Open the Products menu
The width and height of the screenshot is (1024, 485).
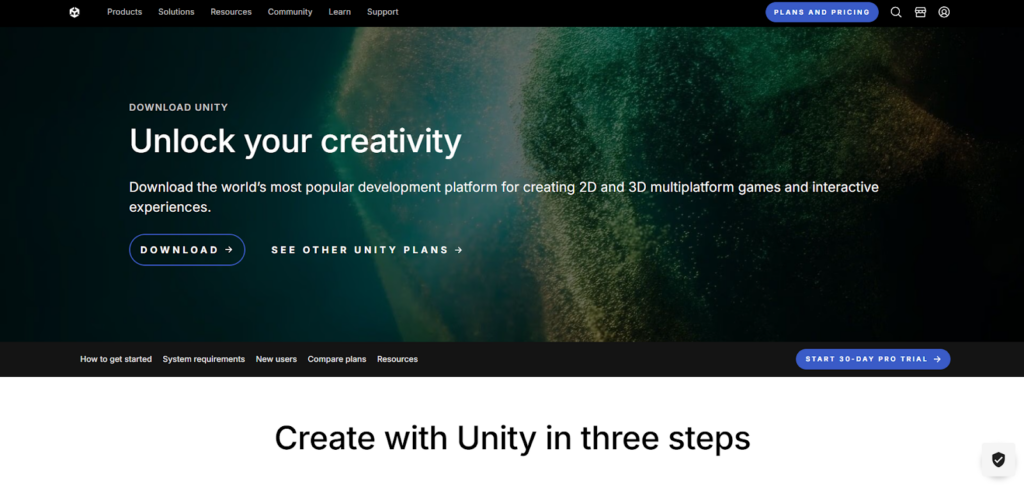click(x=124, y=12)
